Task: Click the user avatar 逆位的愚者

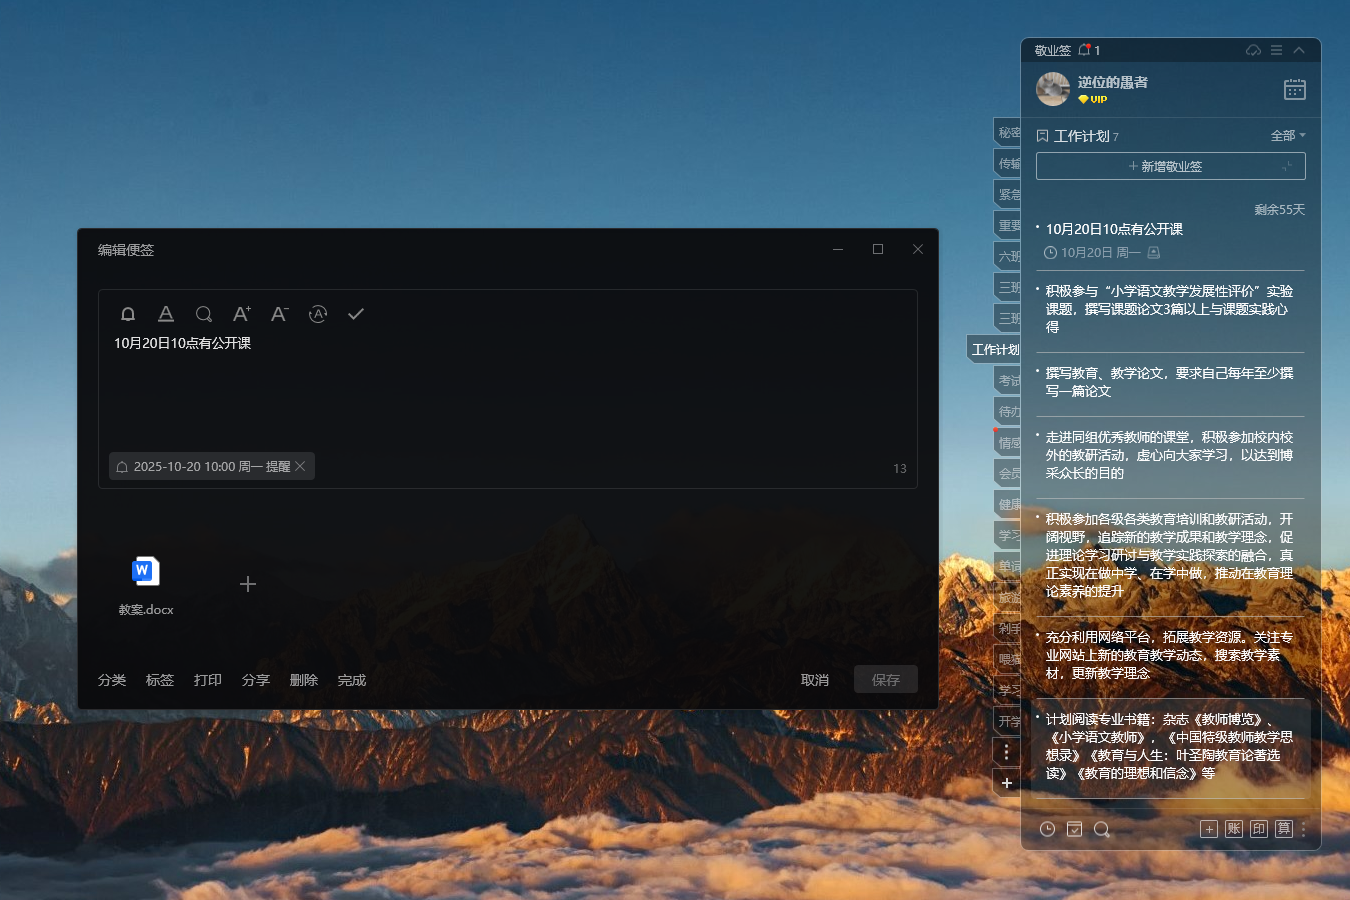Action: tap(1053, 89)
